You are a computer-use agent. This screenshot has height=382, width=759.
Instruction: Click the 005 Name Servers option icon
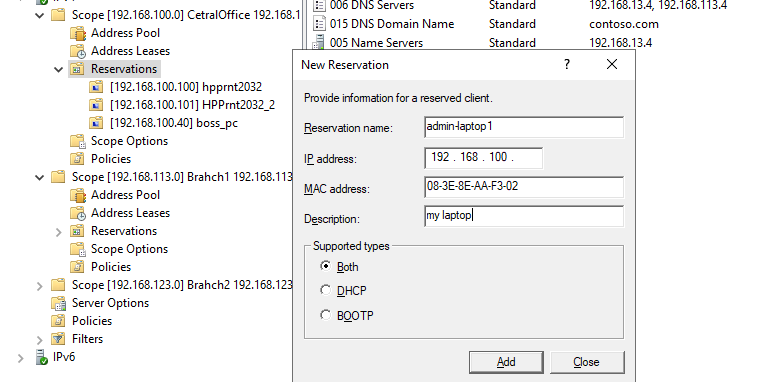pyautogui.click(x=319, y=42)
